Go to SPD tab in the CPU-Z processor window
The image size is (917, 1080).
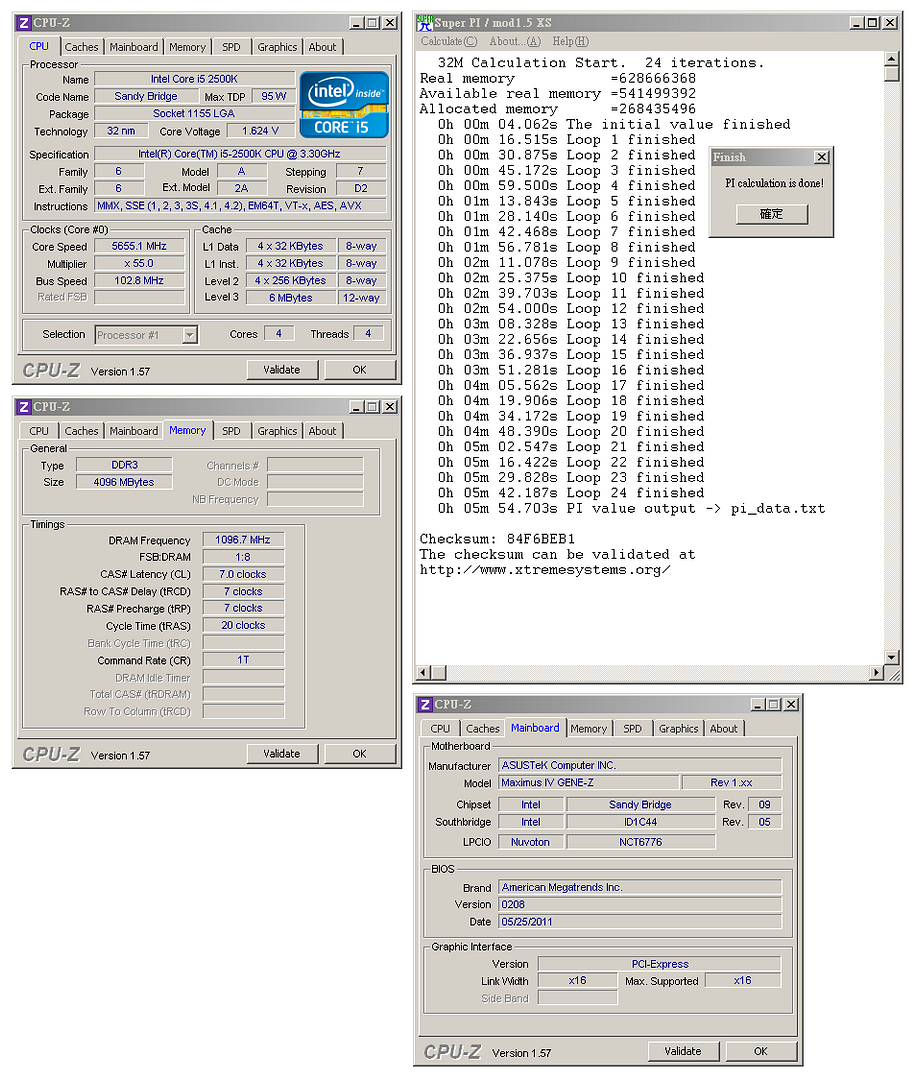pos(231,47)
